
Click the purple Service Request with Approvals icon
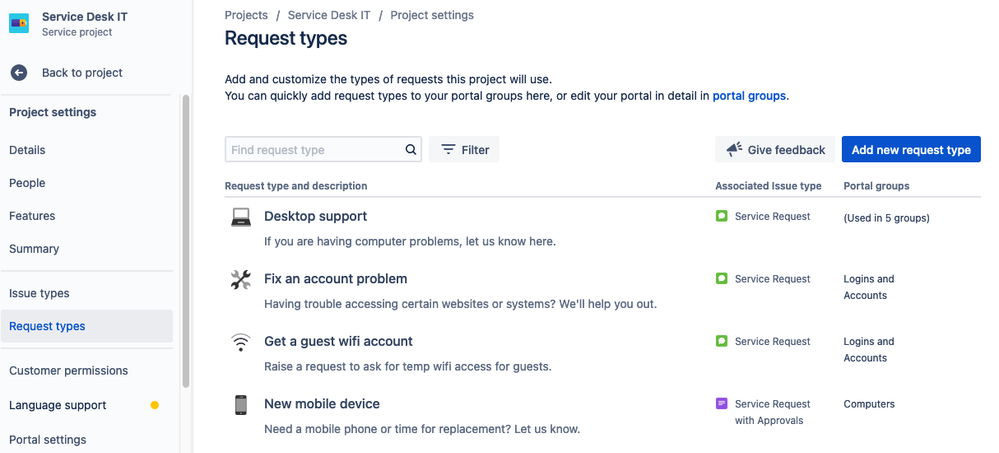point(722,404)
